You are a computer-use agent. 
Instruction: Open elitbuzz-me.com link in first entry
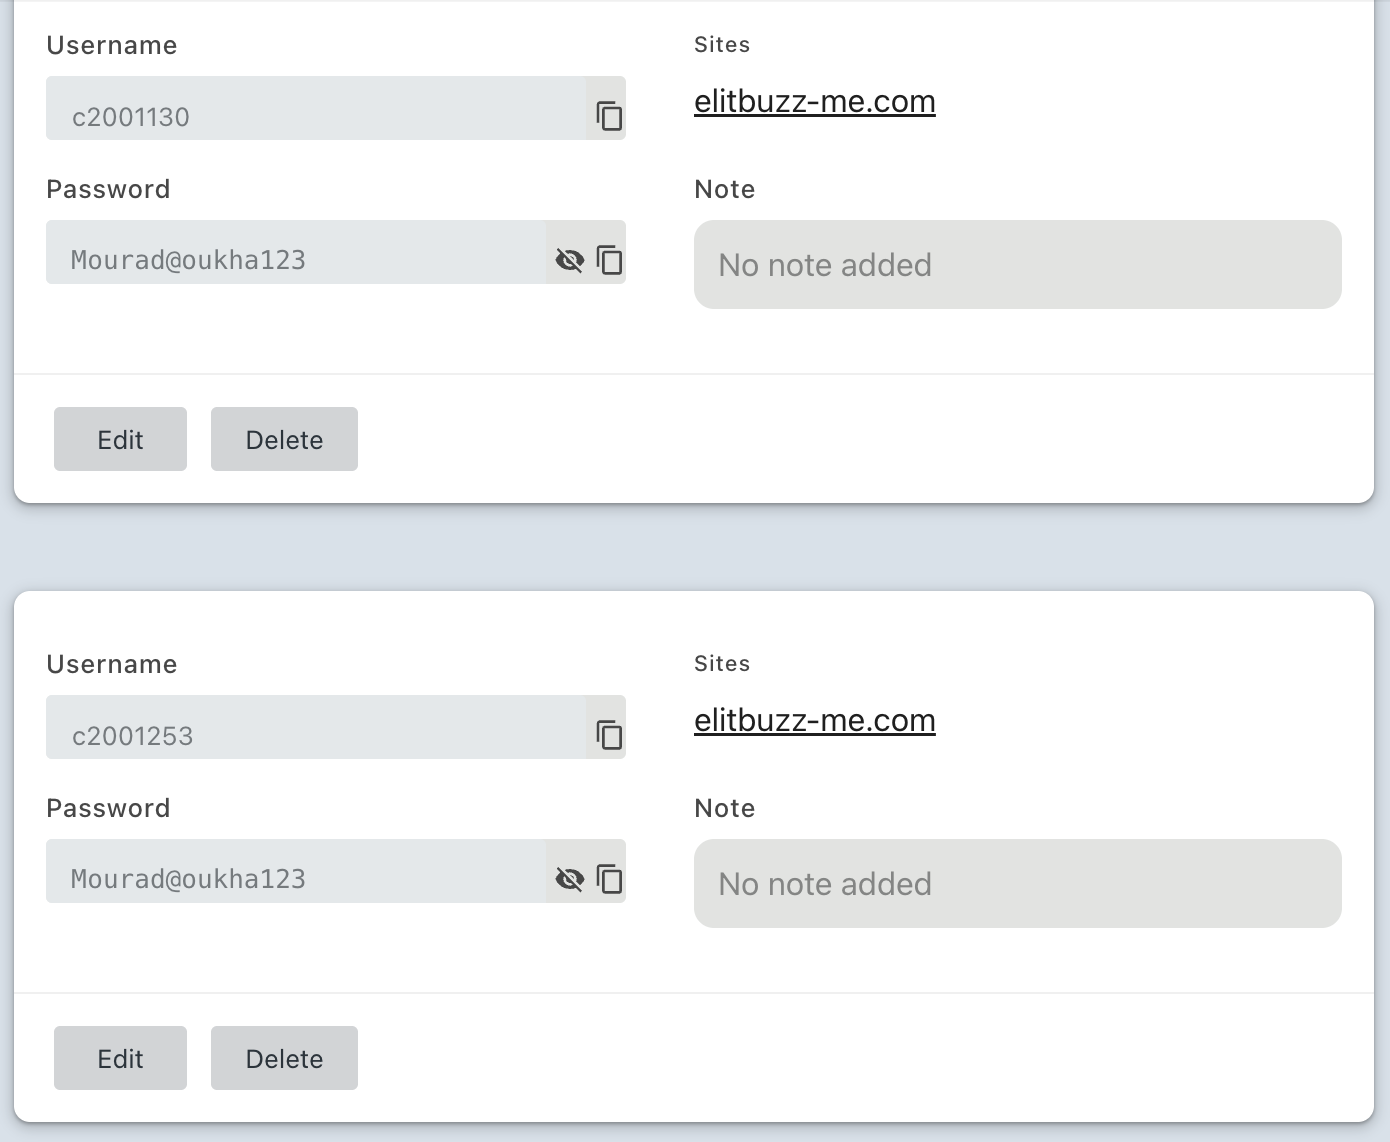click(x=815, y=101)
